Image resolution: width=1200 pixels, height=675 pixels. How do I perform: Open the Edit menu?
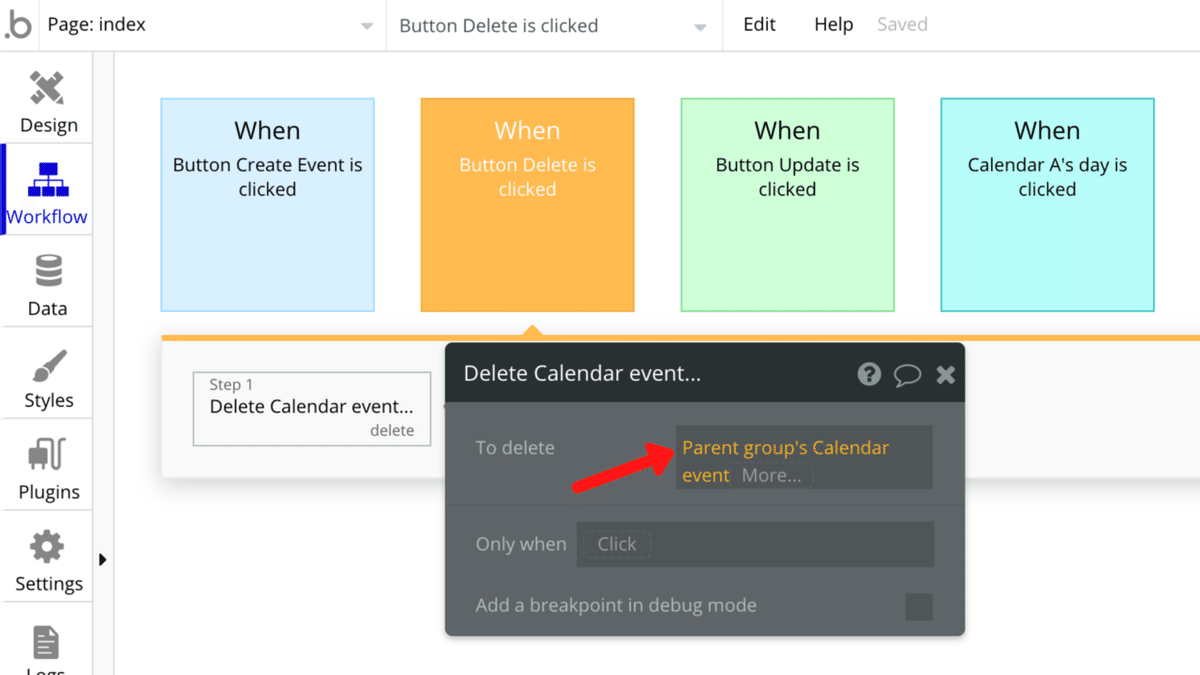(759, 25)
